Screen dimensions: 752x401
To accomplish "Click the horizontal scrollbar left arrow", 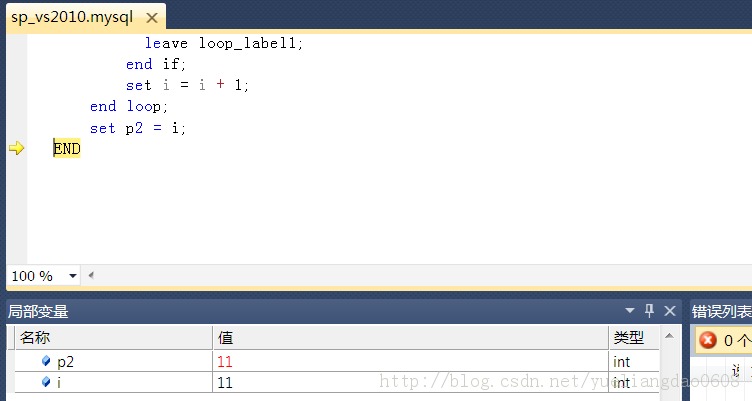I will [x=91, y=275].
